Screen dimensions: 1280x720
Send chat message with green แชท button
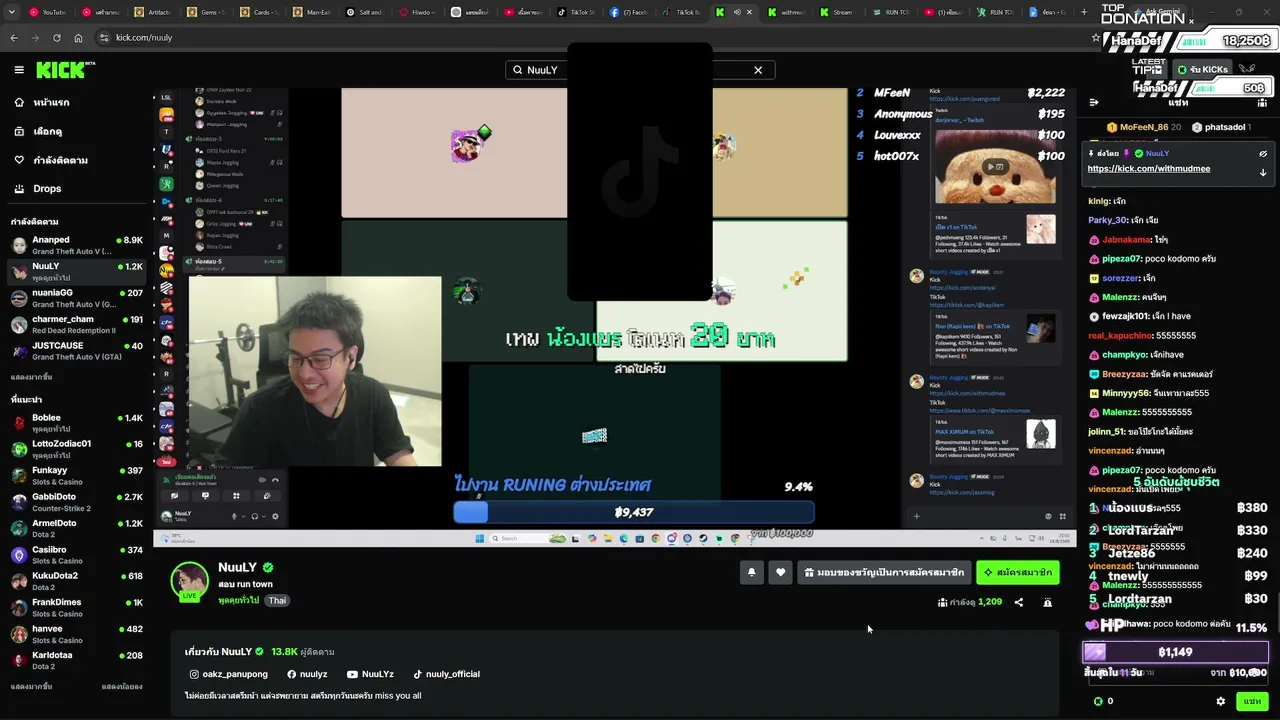1252,701
